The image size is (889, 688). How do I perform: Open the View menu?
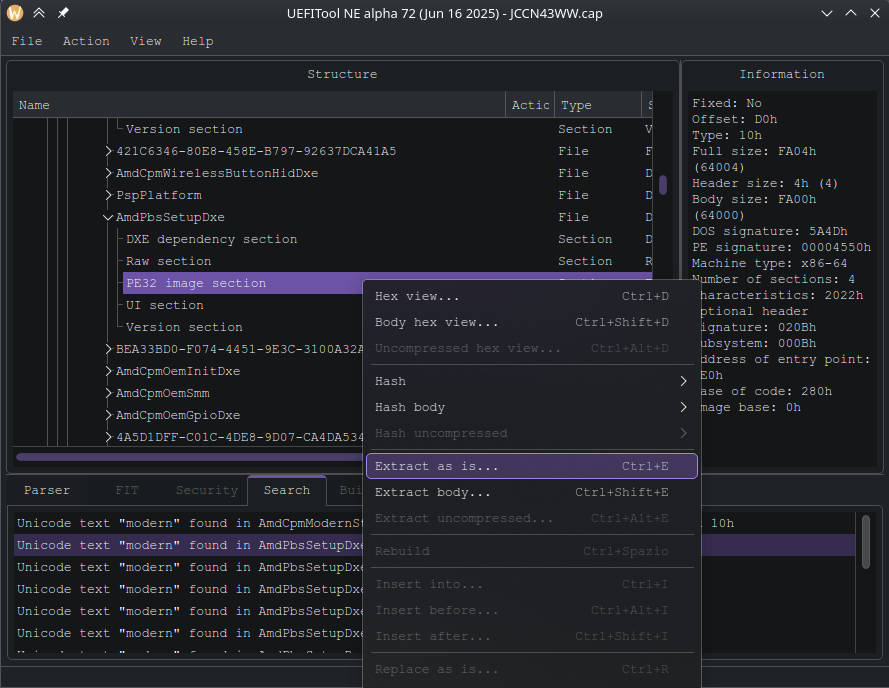(x=146, y=41)
